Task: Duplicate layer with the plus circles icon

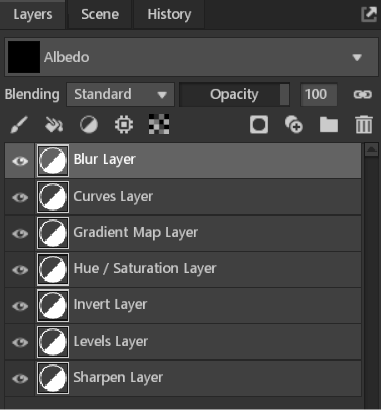Action: pos(294,125)
